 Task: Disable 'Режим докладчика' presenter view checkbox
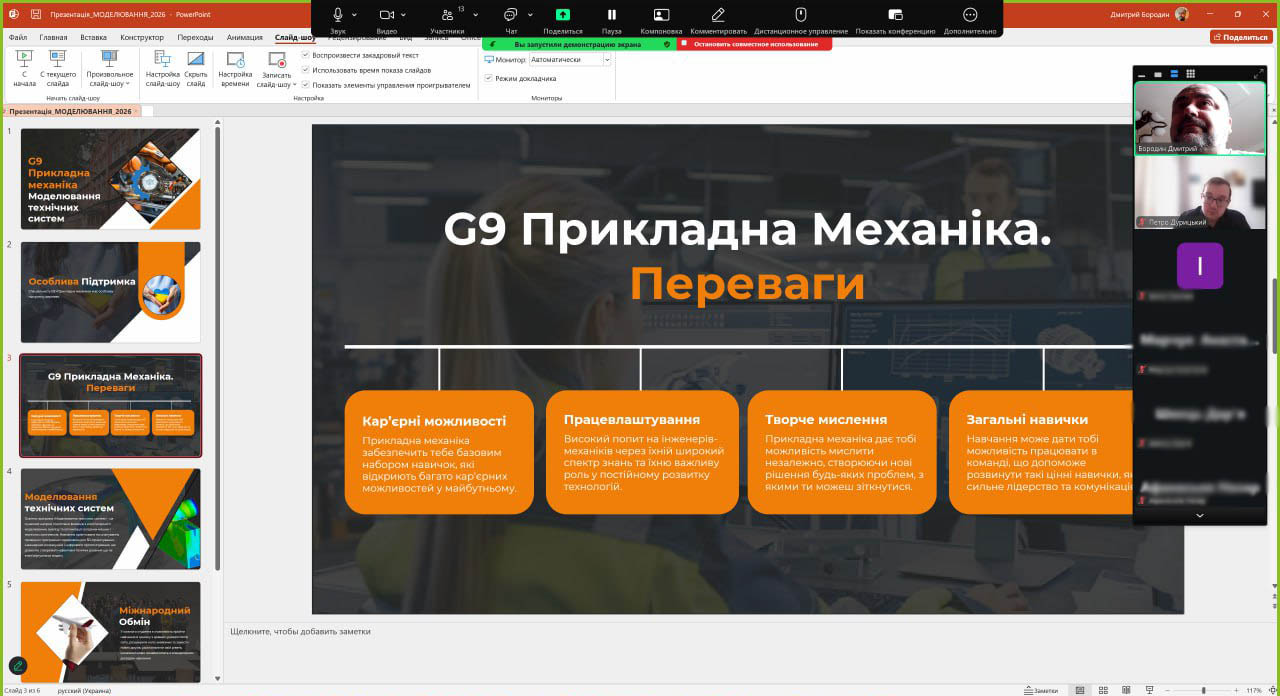tap(488, 78)
